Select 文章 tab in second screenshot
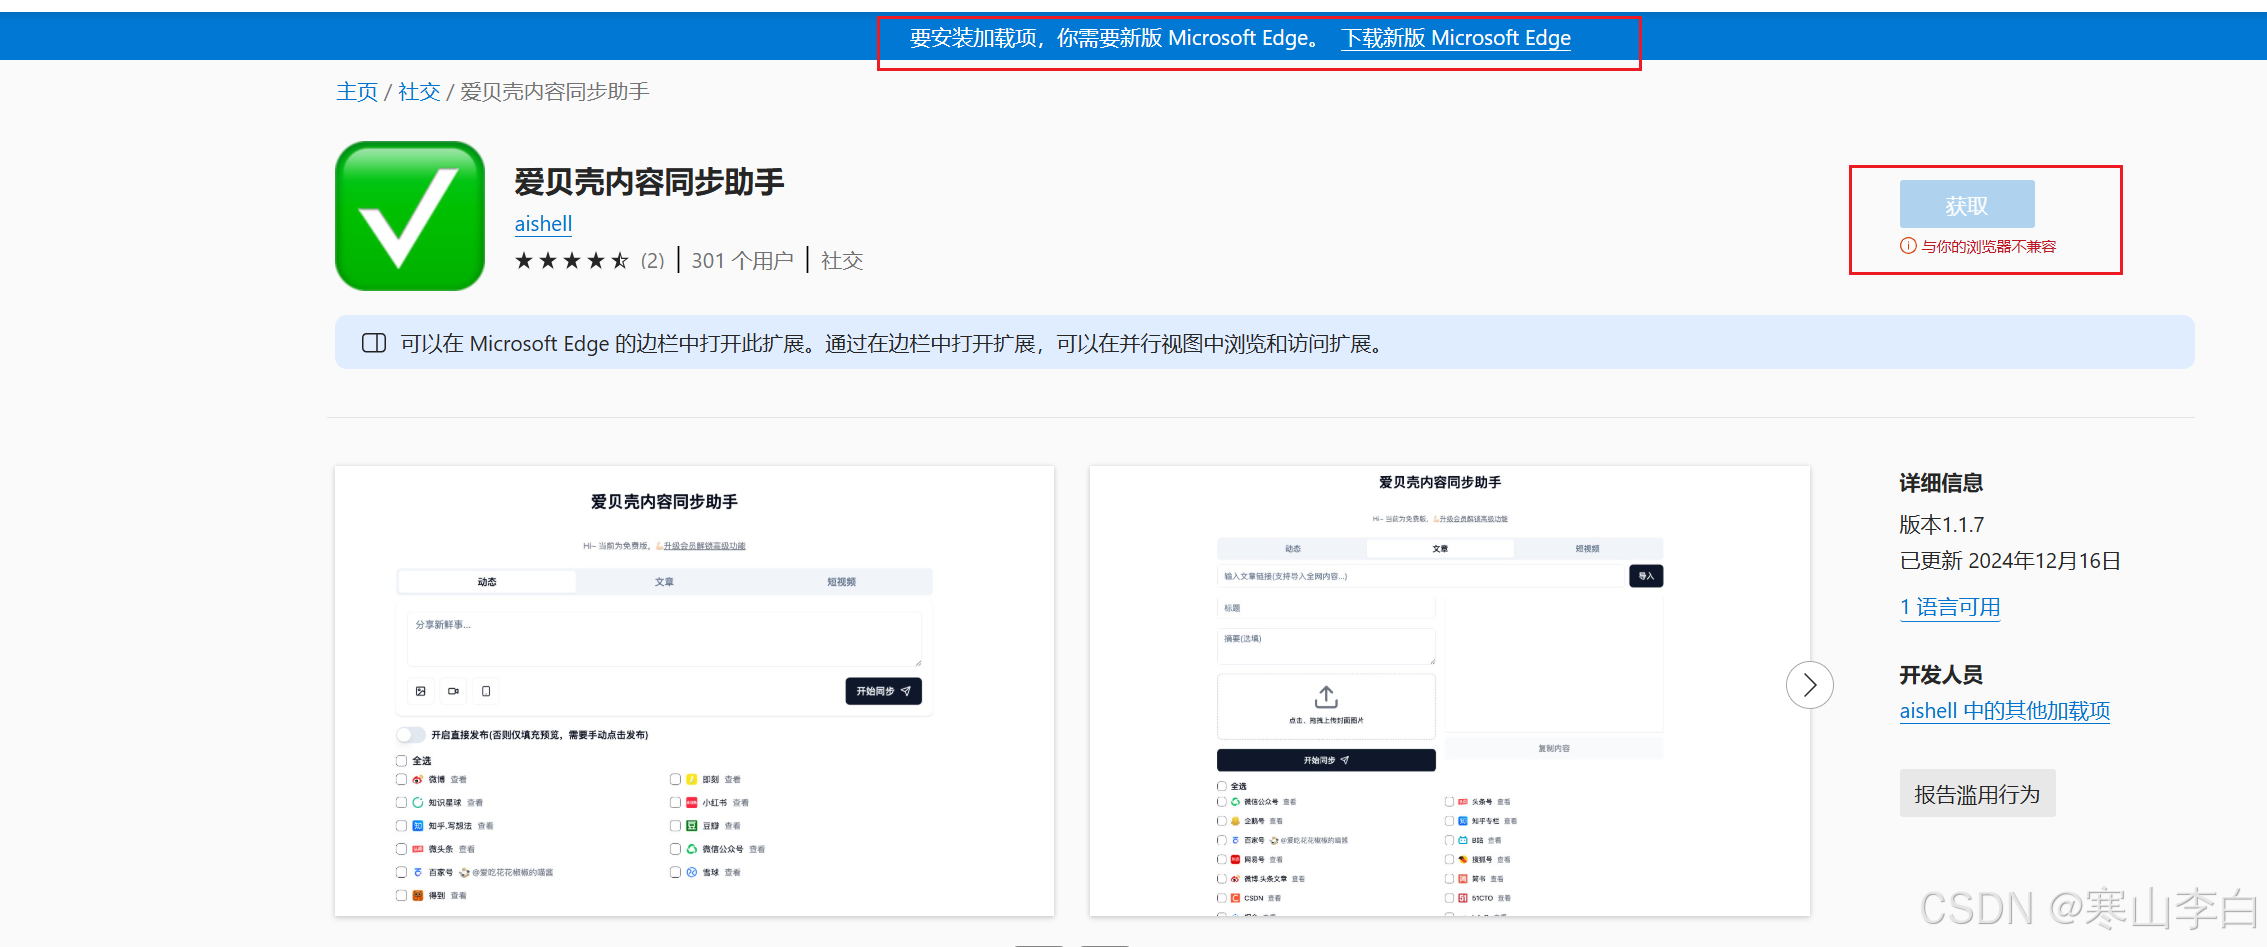 point(1440,549)
